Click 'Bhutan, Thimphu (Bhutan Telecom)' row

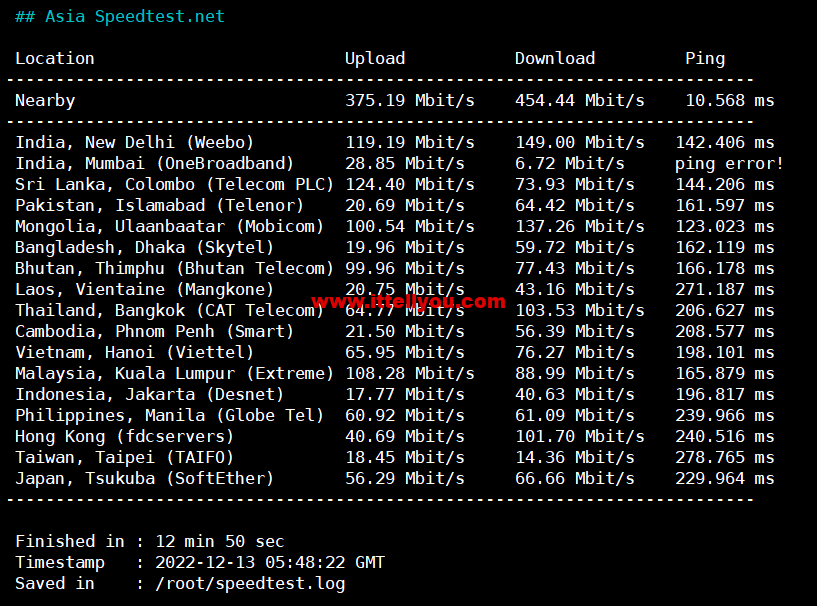coord(175,268)
